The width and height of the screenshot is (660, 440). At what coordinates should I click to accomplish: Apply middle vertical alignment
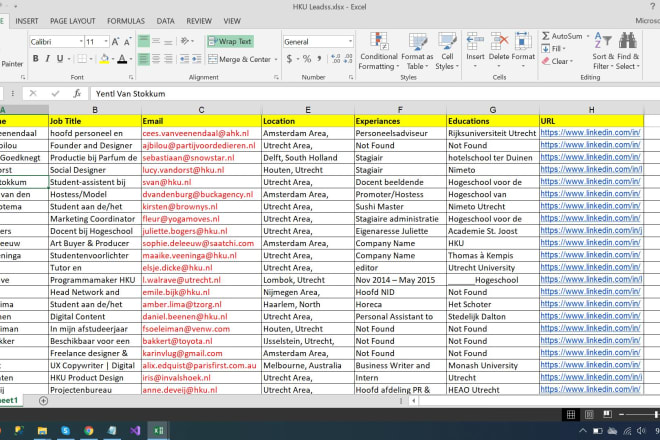point(156,41)
